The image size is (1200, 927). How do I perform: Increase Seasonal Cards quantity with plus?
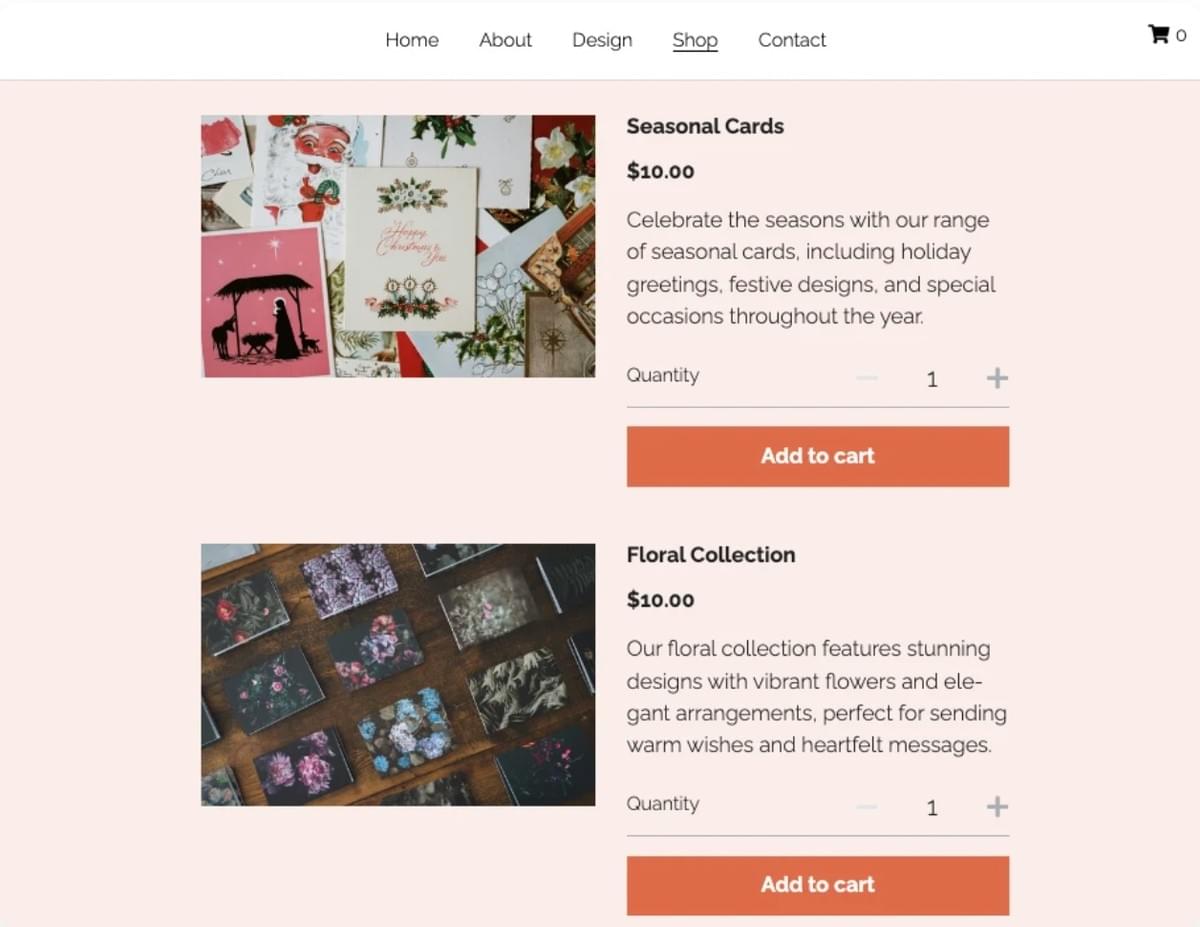click(x=997, y=378)
